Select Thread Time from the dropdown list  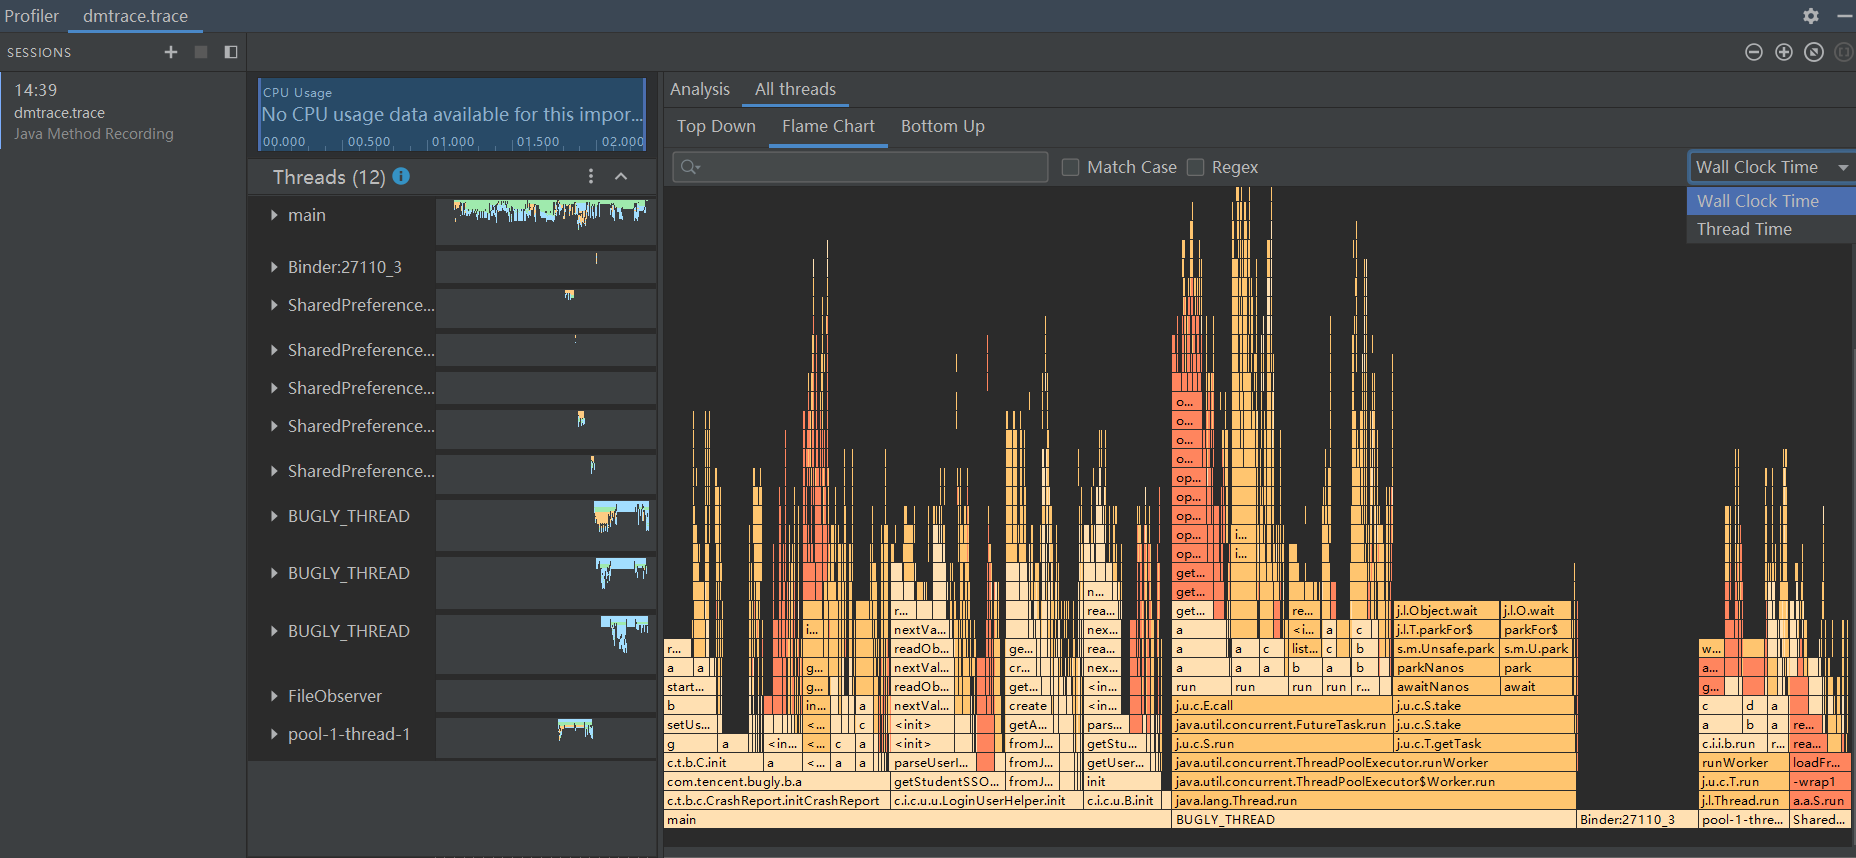(1744, 229)
